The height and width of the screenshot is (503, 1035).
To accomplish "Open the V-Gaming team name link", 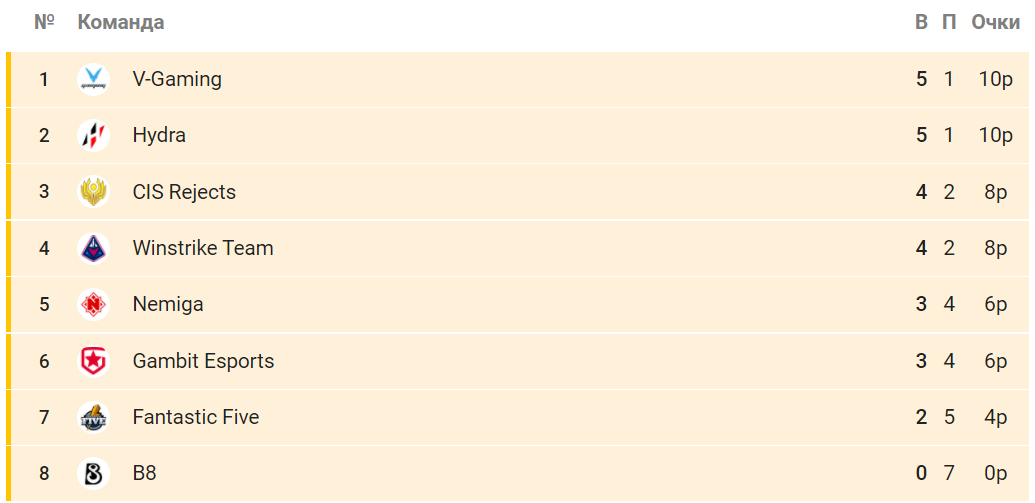I will pyautogui.click(x=177, y=80).
